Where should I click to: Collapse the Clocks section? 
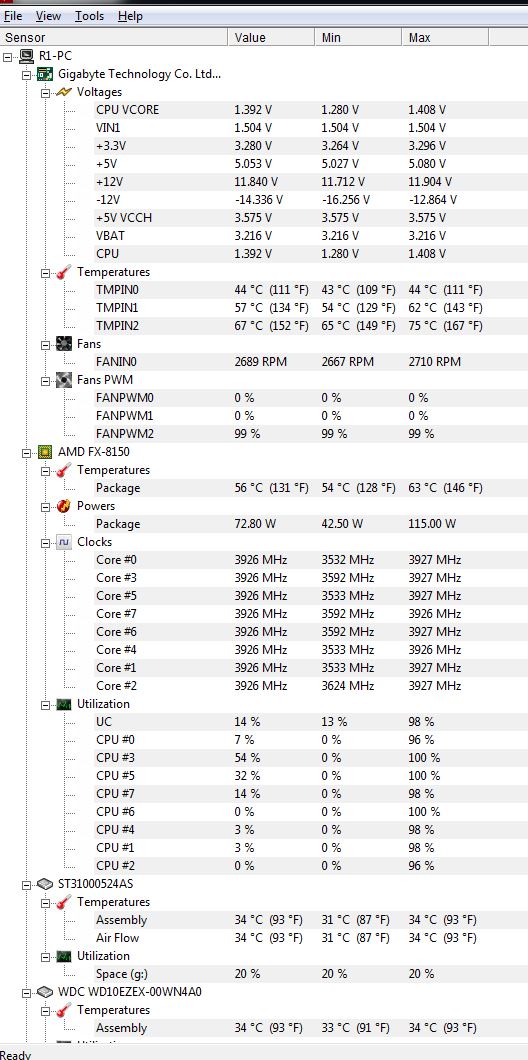tap(46, 542)
